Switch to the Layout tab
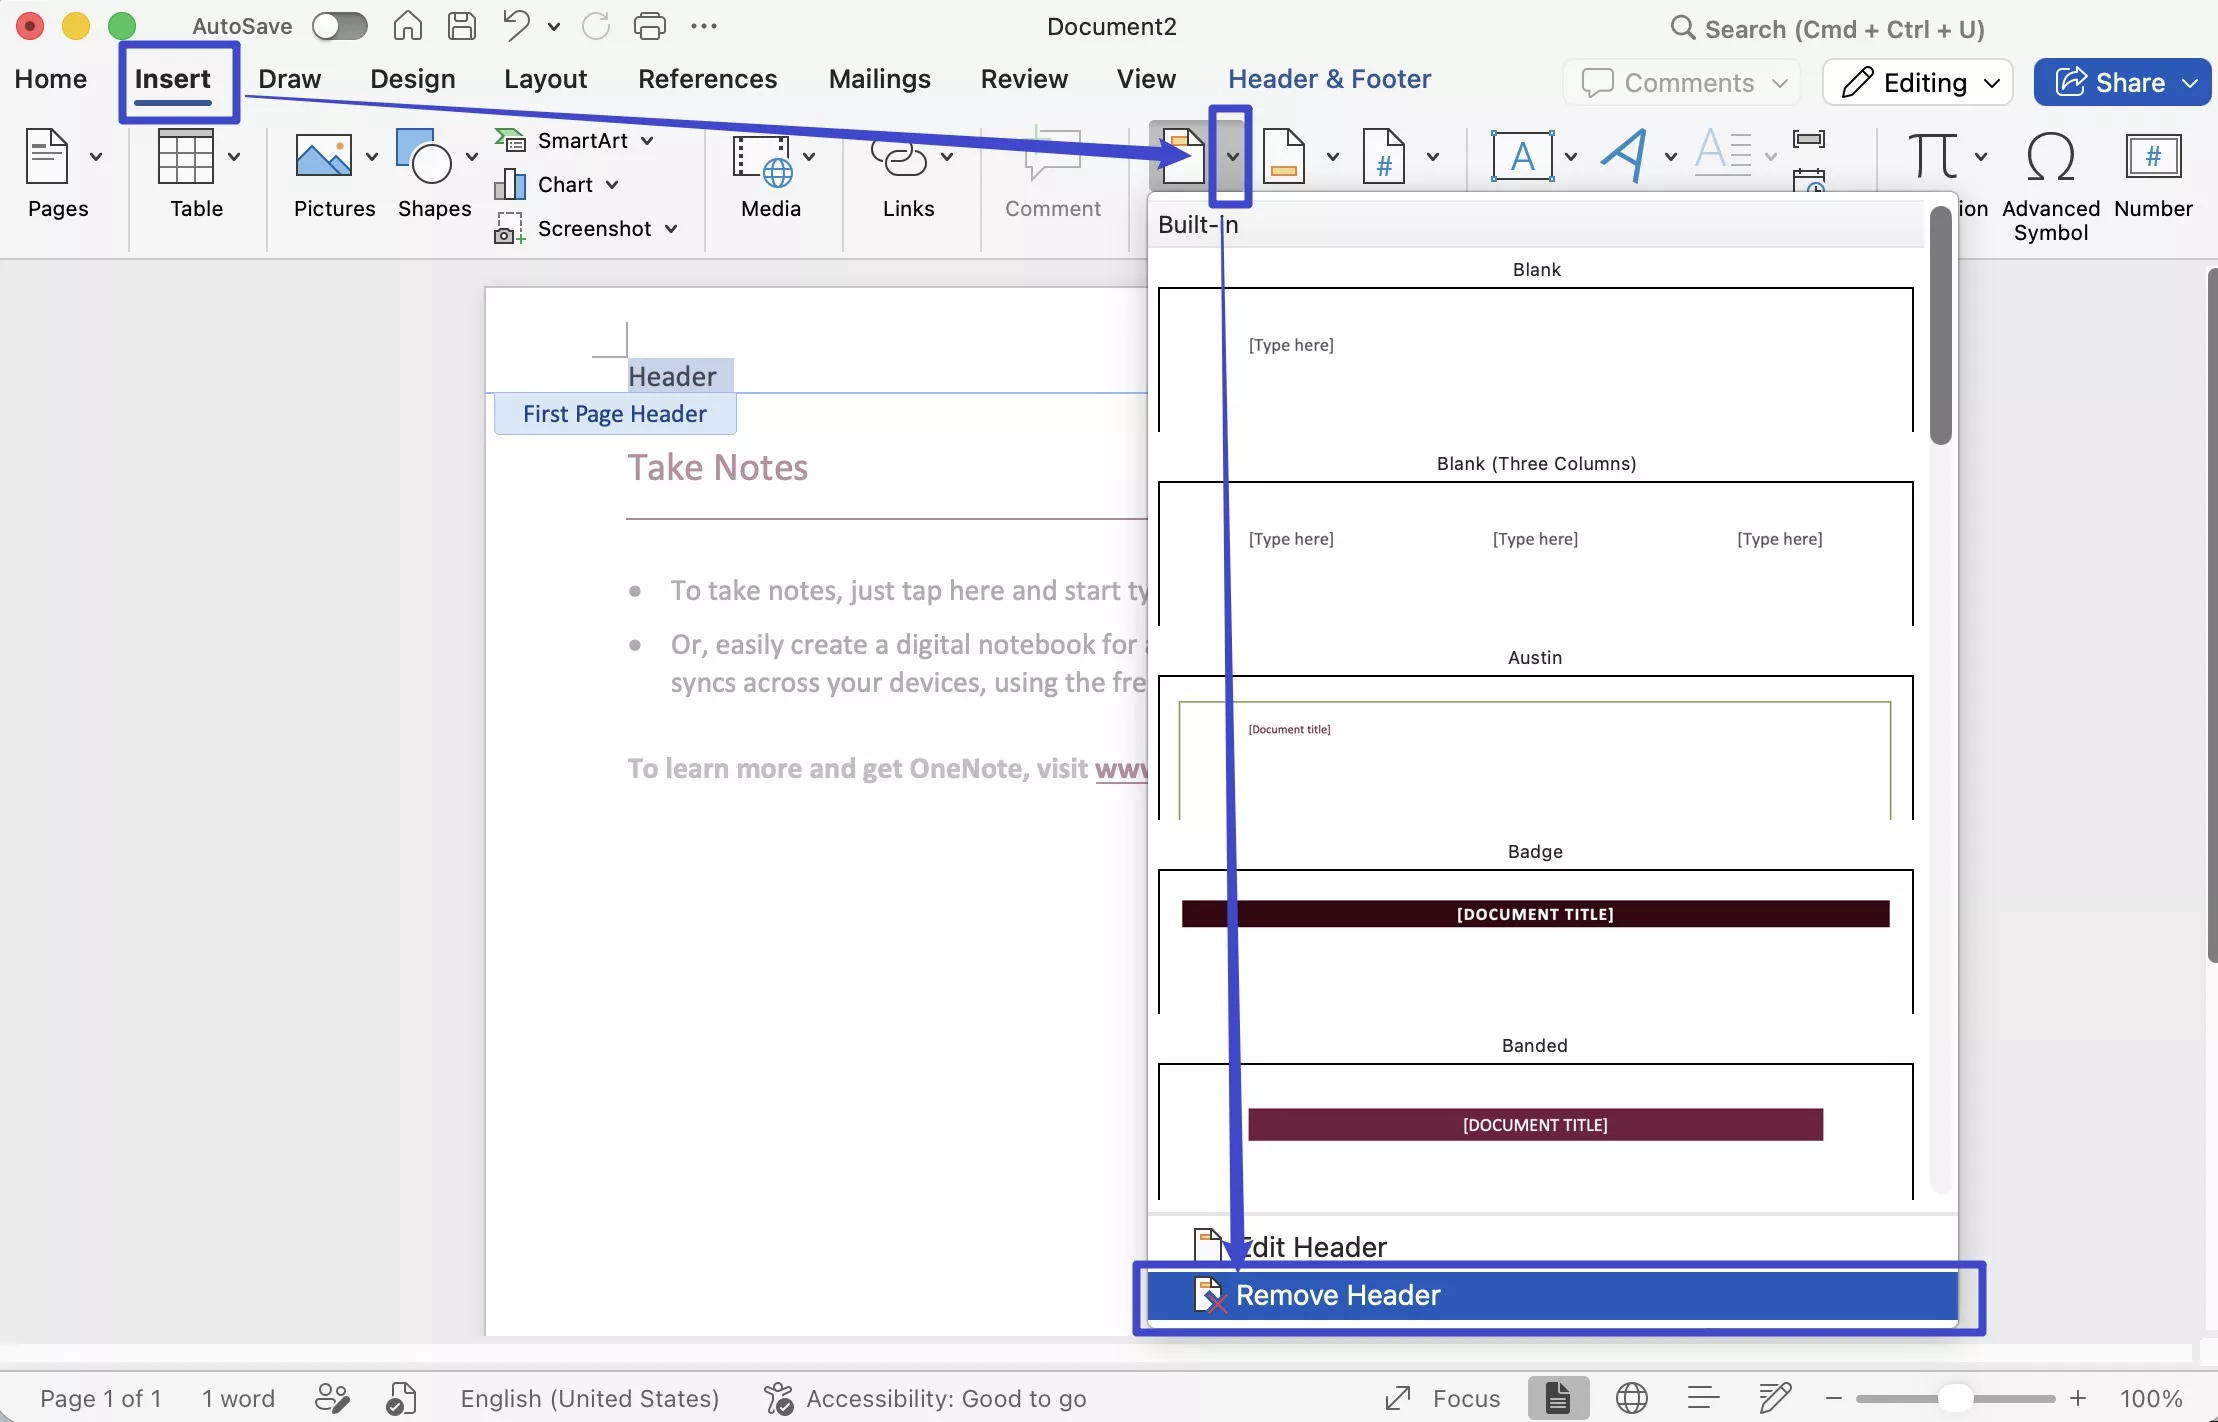Screen dimensions: 2218x1422 [545, 79]
